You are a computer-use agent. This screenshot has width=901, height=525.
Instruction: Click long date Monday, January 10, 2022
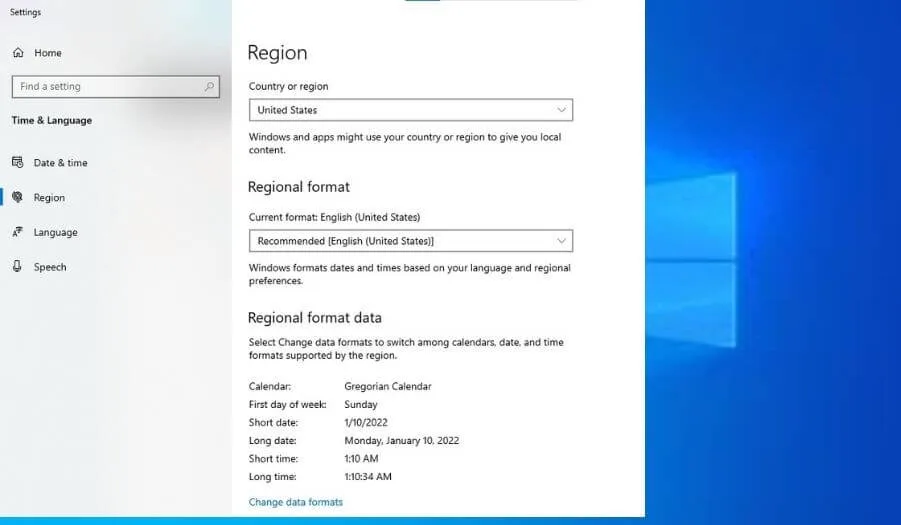tap(402, 441)
